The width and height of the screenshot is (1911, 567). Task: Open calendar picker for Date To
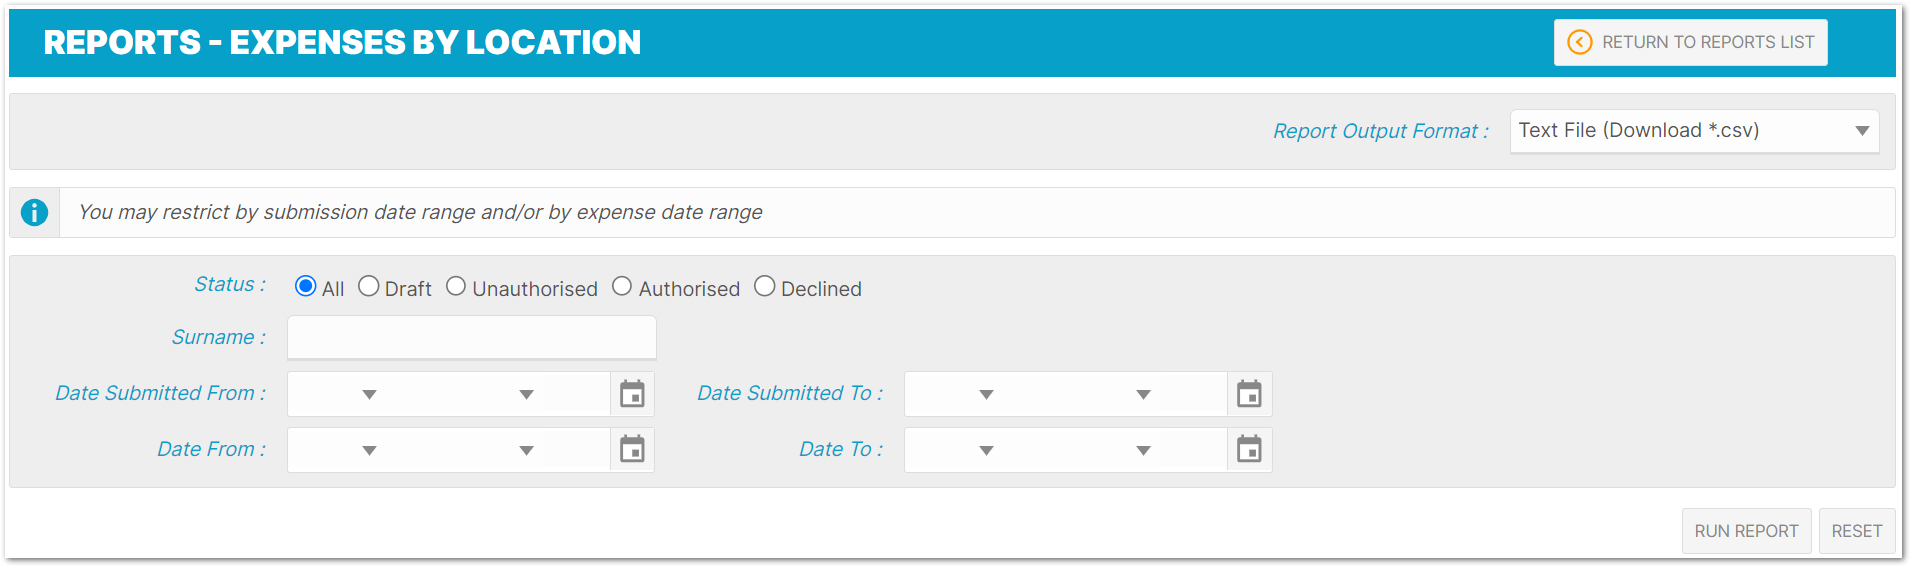pyautogui.click(x=1249, y=450)
